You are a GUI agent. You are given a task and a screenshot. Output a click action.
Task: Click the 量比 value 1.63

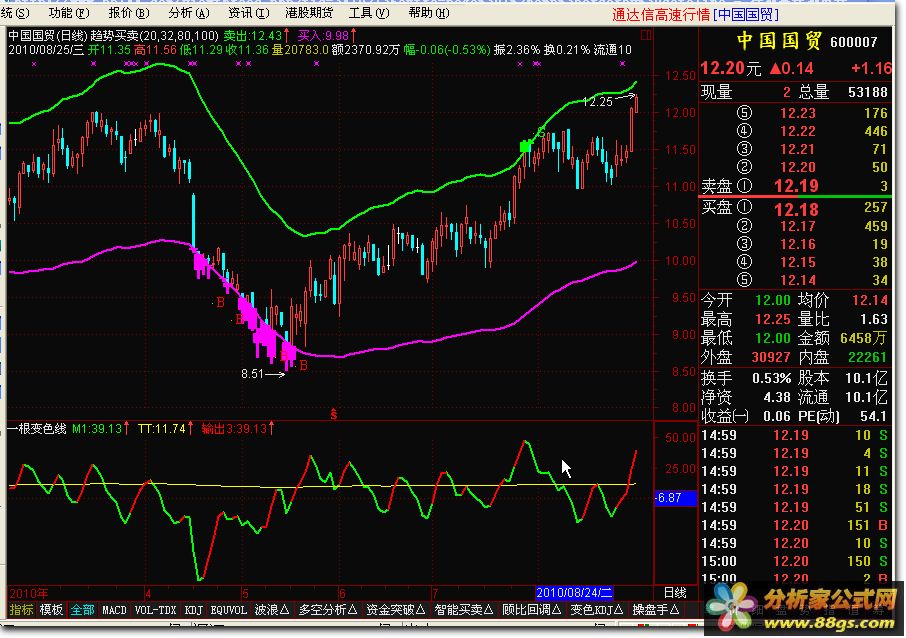pos(874,319)
